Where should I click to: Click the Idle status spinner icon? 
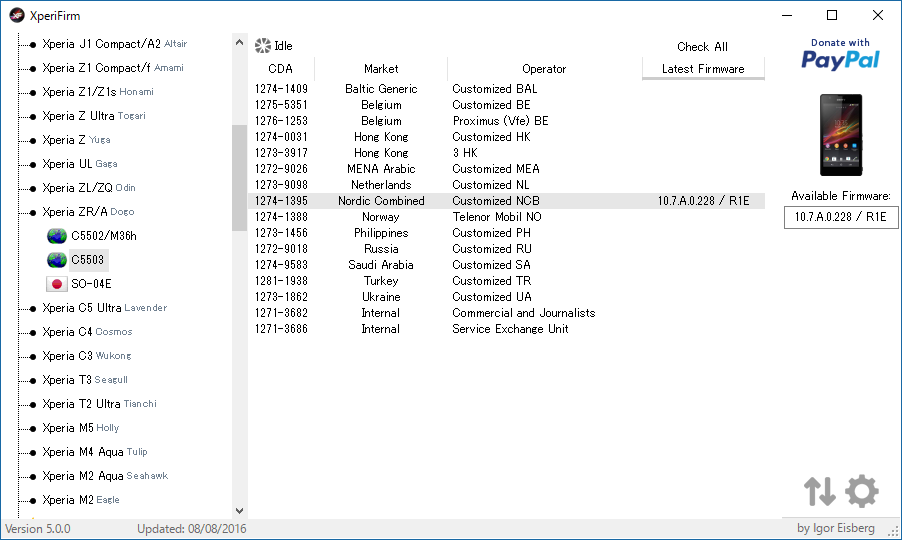(x=263, y=46)
